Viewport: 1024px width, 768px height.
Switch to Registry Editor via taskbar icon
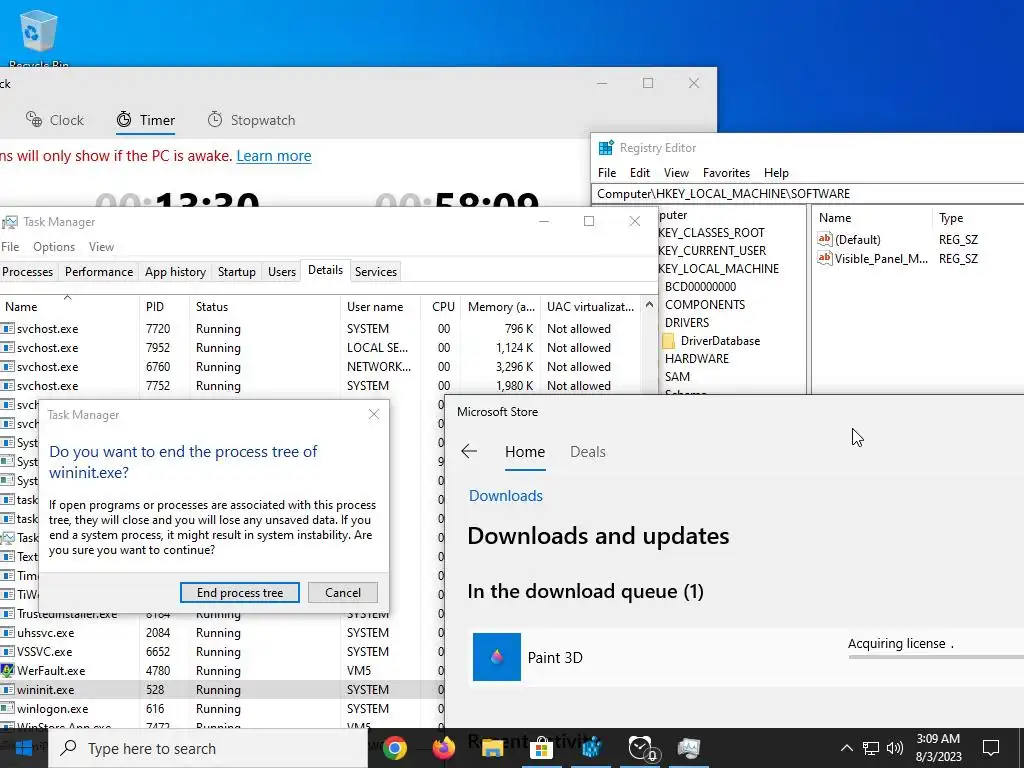591,748
